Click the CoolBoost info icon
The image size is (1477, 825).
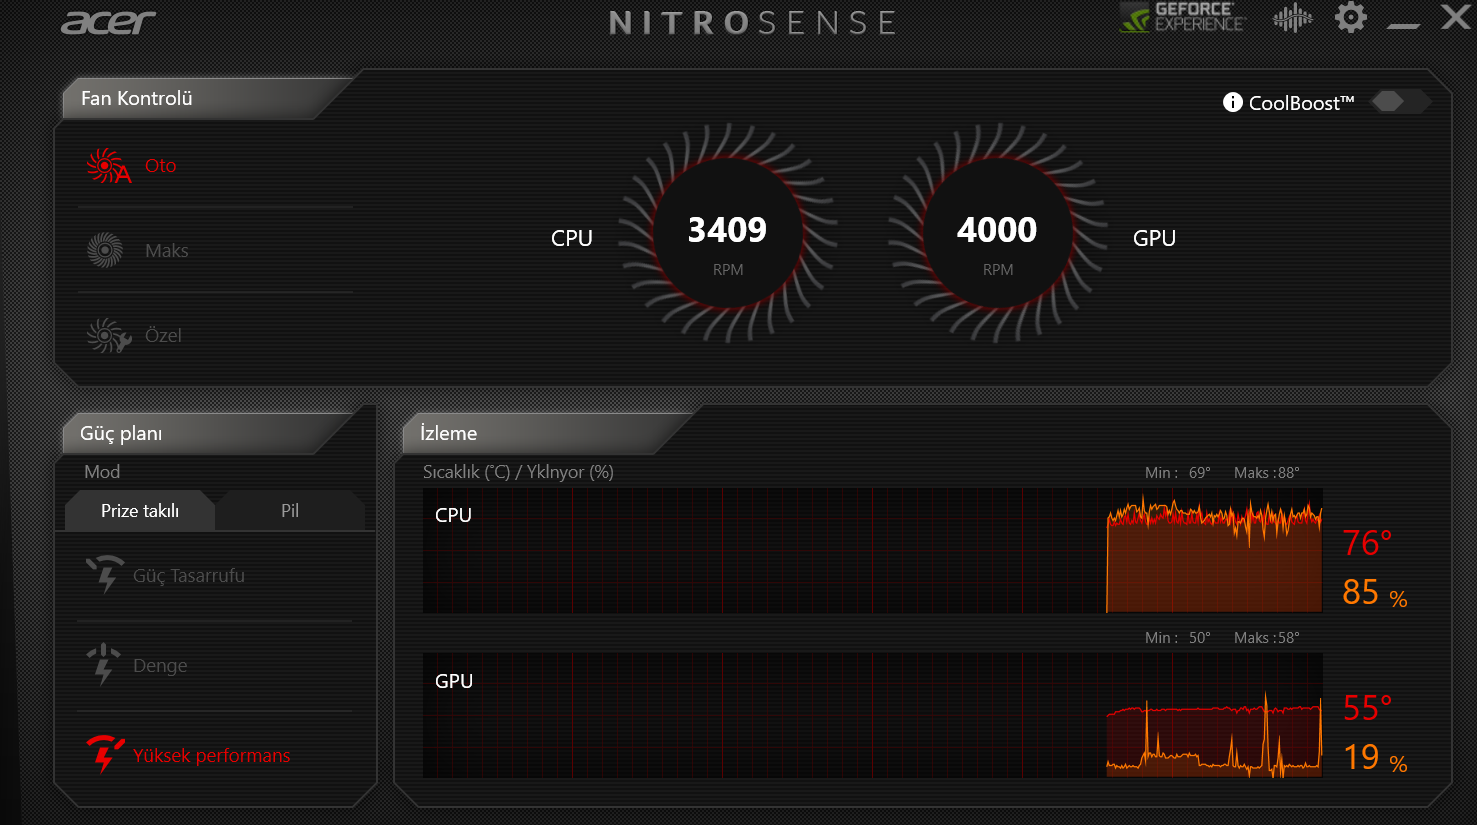coord(1233,103)
